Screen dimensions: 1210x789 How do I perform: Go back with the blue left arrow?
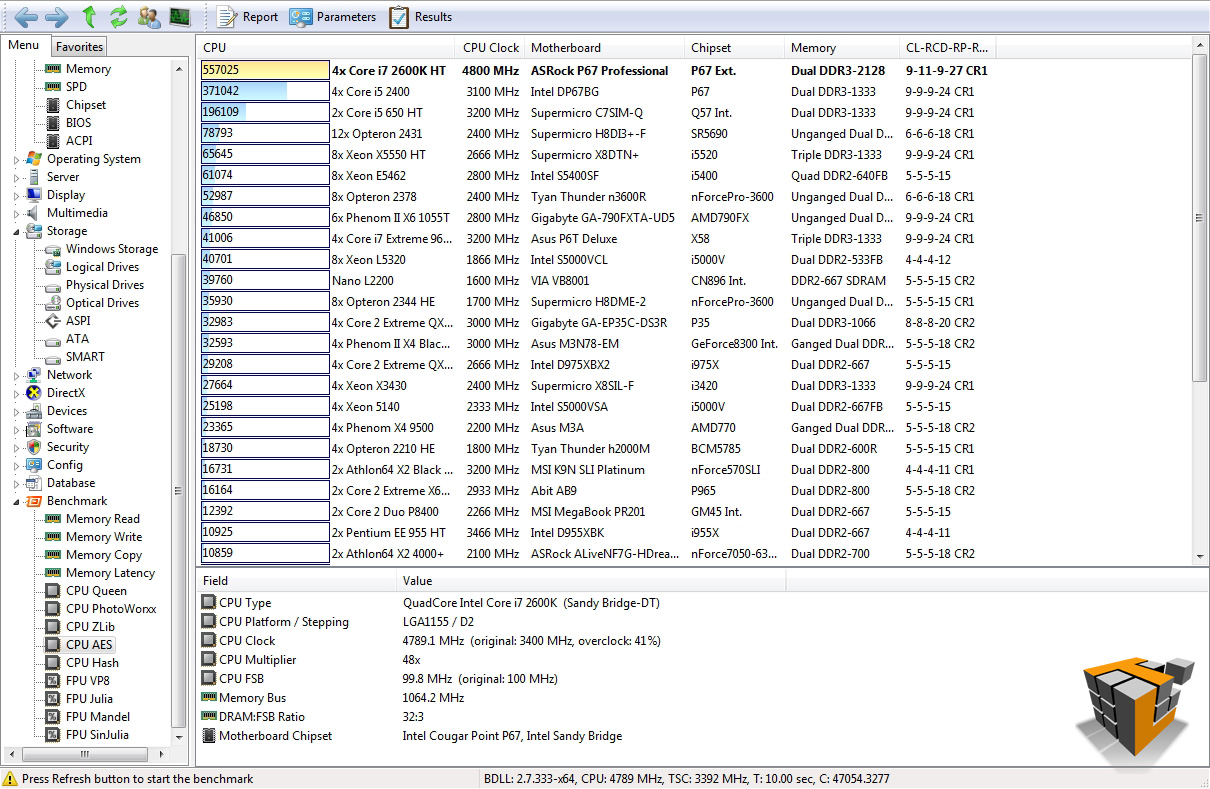click(x=25, y=16)
